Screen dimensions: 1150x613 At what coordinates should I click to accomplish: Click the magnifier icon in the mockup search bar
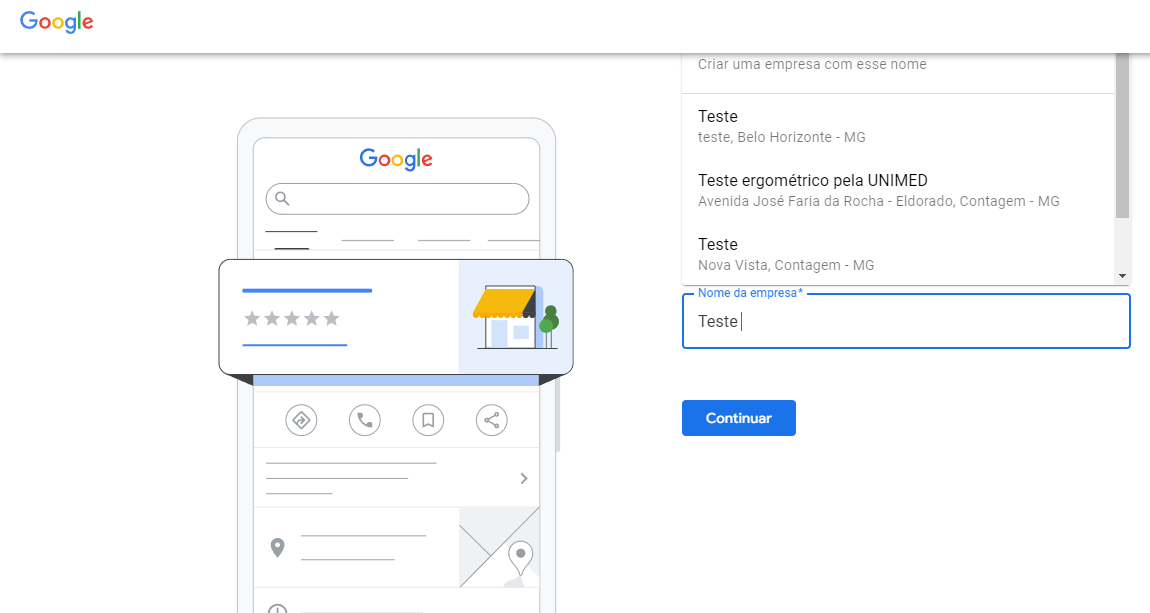point(282,198)
